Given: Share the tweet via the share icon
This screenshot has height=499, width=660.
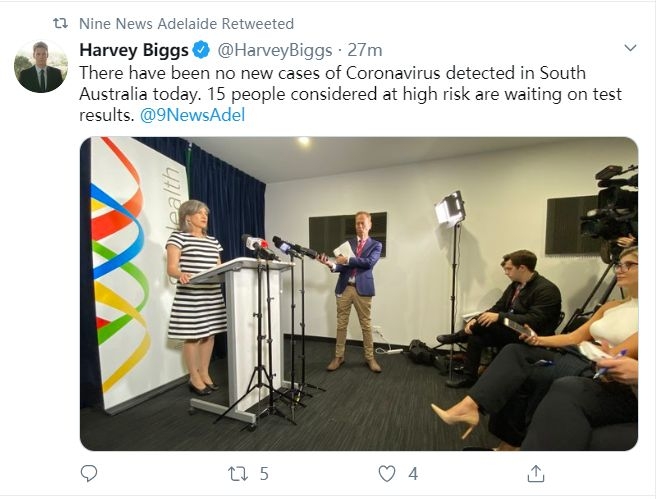Looking at the screenshot, I should click(x=535, y=474).
